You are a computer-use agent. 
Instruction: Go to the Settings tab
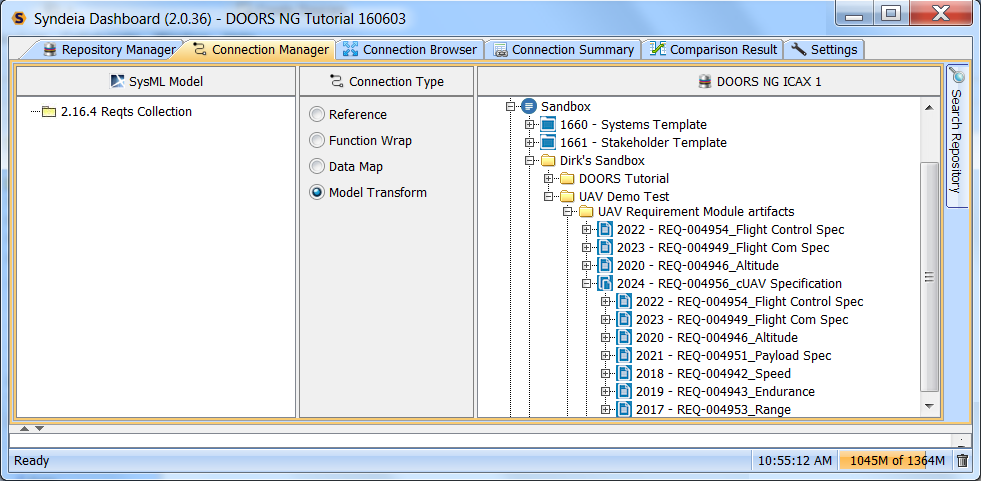(x=825, y=49)
